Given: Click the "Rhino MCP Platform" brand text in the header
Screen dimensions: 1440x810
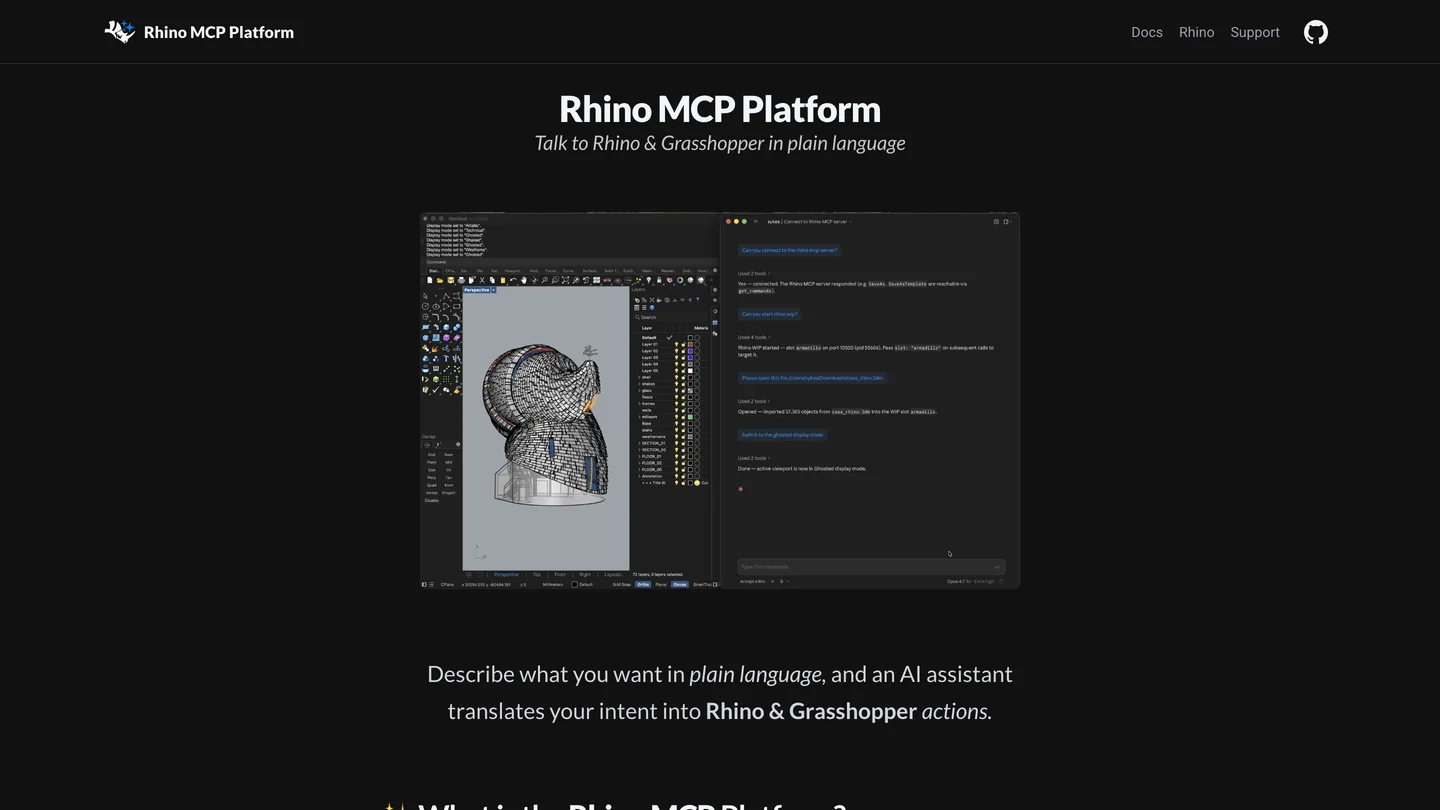Looking at the screenshot, I should click(219, 32).
